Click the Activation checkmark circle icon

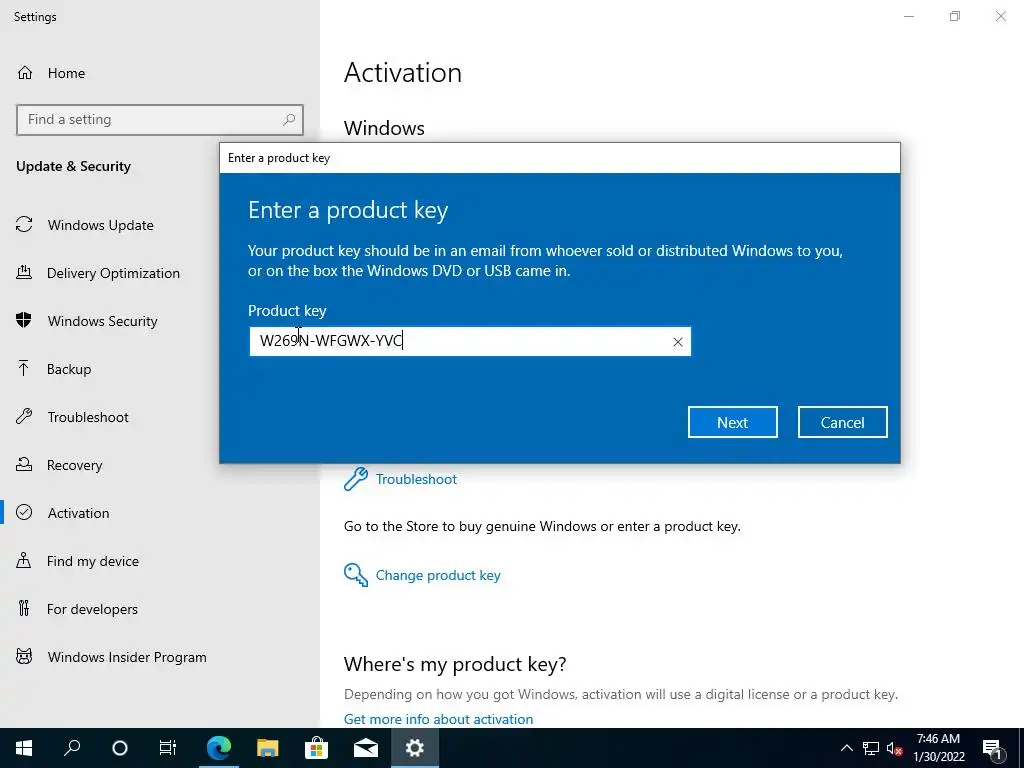[x=24, y=512]
